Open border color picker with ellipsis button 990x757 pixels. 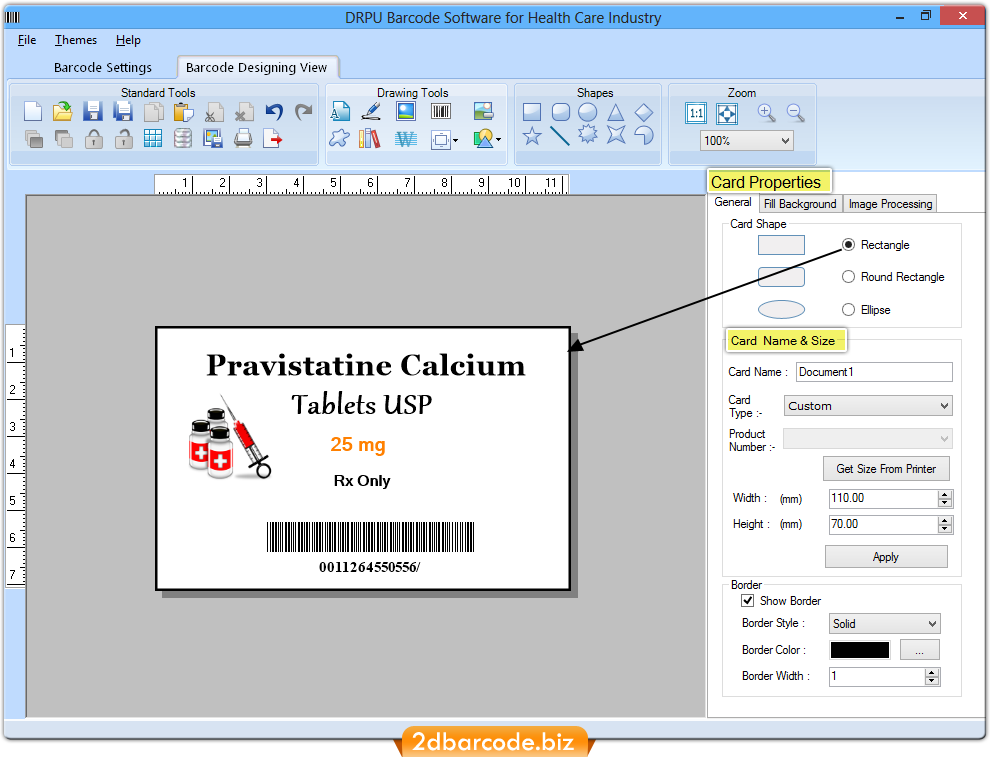919,650
